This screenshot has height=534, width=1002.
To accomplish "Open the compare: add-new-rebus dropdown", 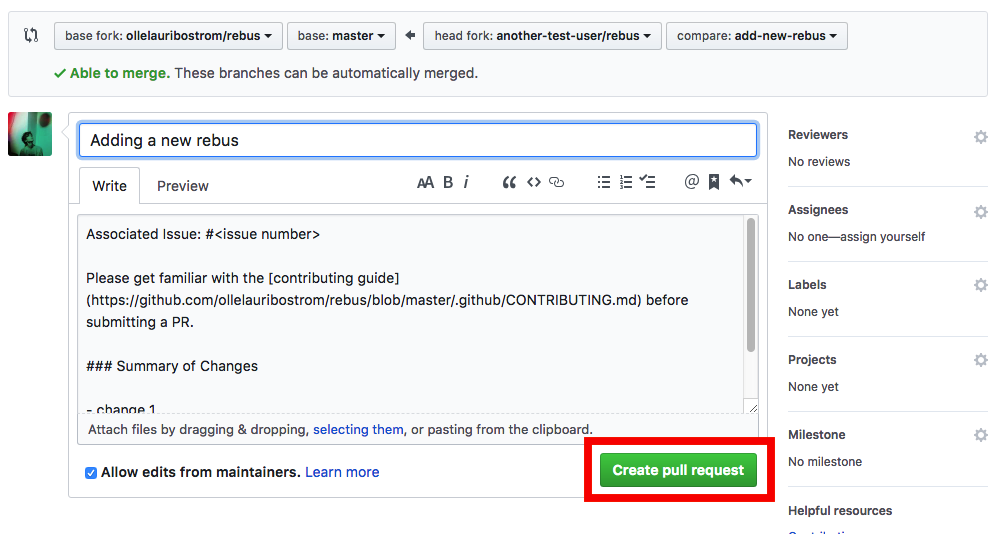I will point(757,36).
